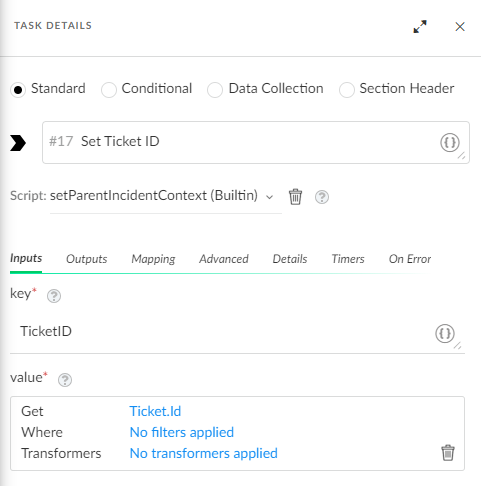Open curly braces picker for key field
Image resolution: width=481 pixels, height=486 pixels.
click(x=445, y=333)
